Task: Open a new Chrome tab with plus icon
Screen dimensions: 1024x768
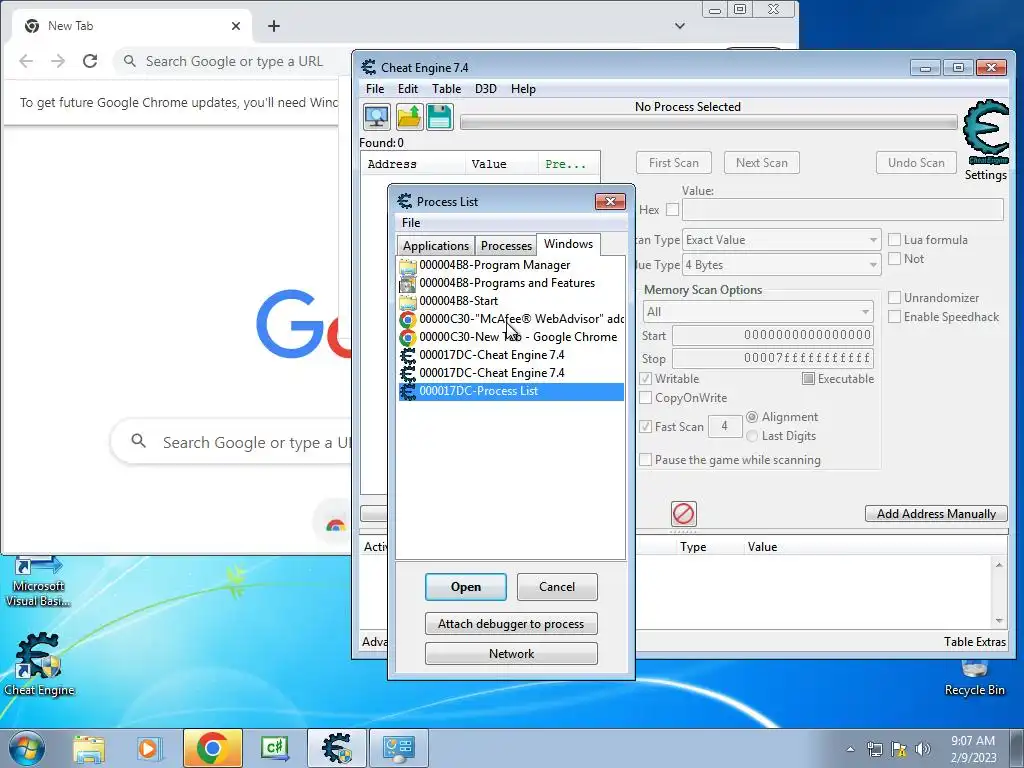Action: [x=274, y=26]
